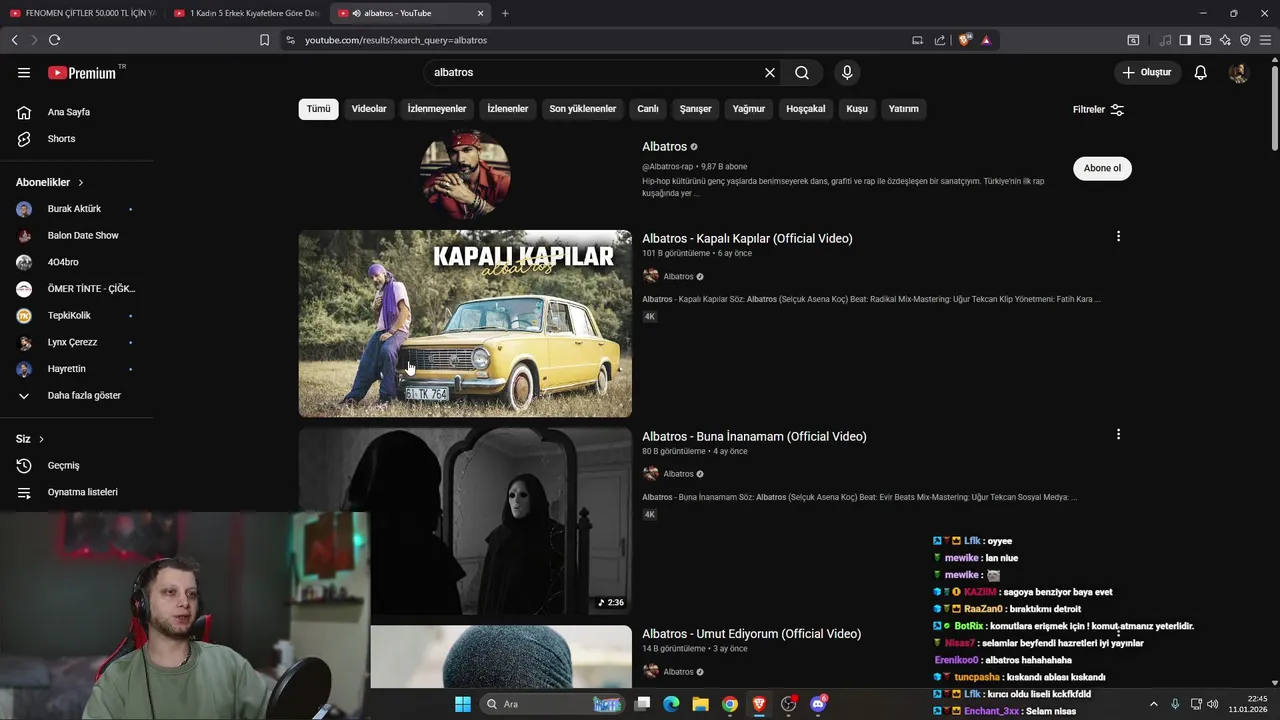Open Brave Shields lion icon
Image resolution: width=1280 pixels, height=720 pixels.
(964, 40)
